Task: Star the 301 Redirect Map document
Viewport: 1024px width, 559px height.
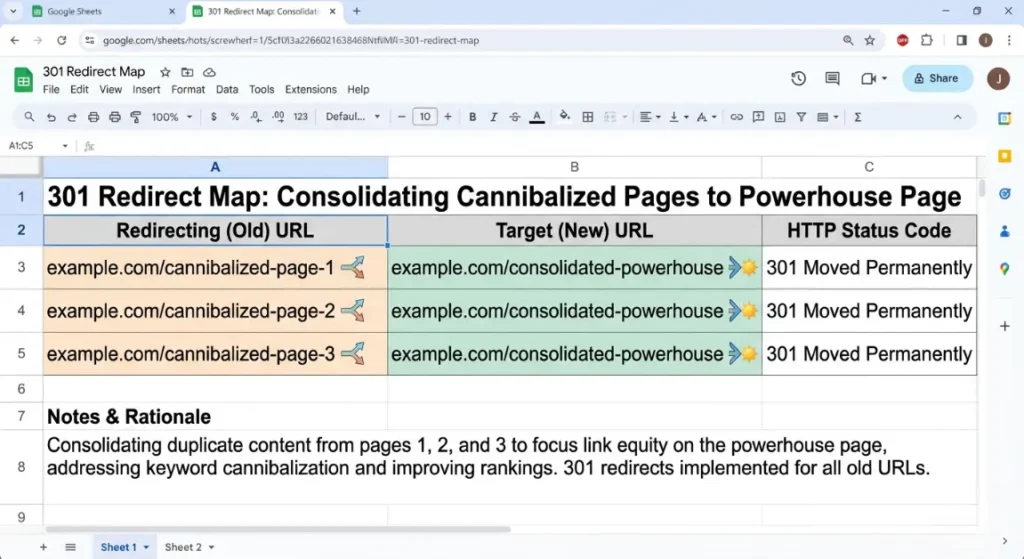Action: tap(165, 72)
